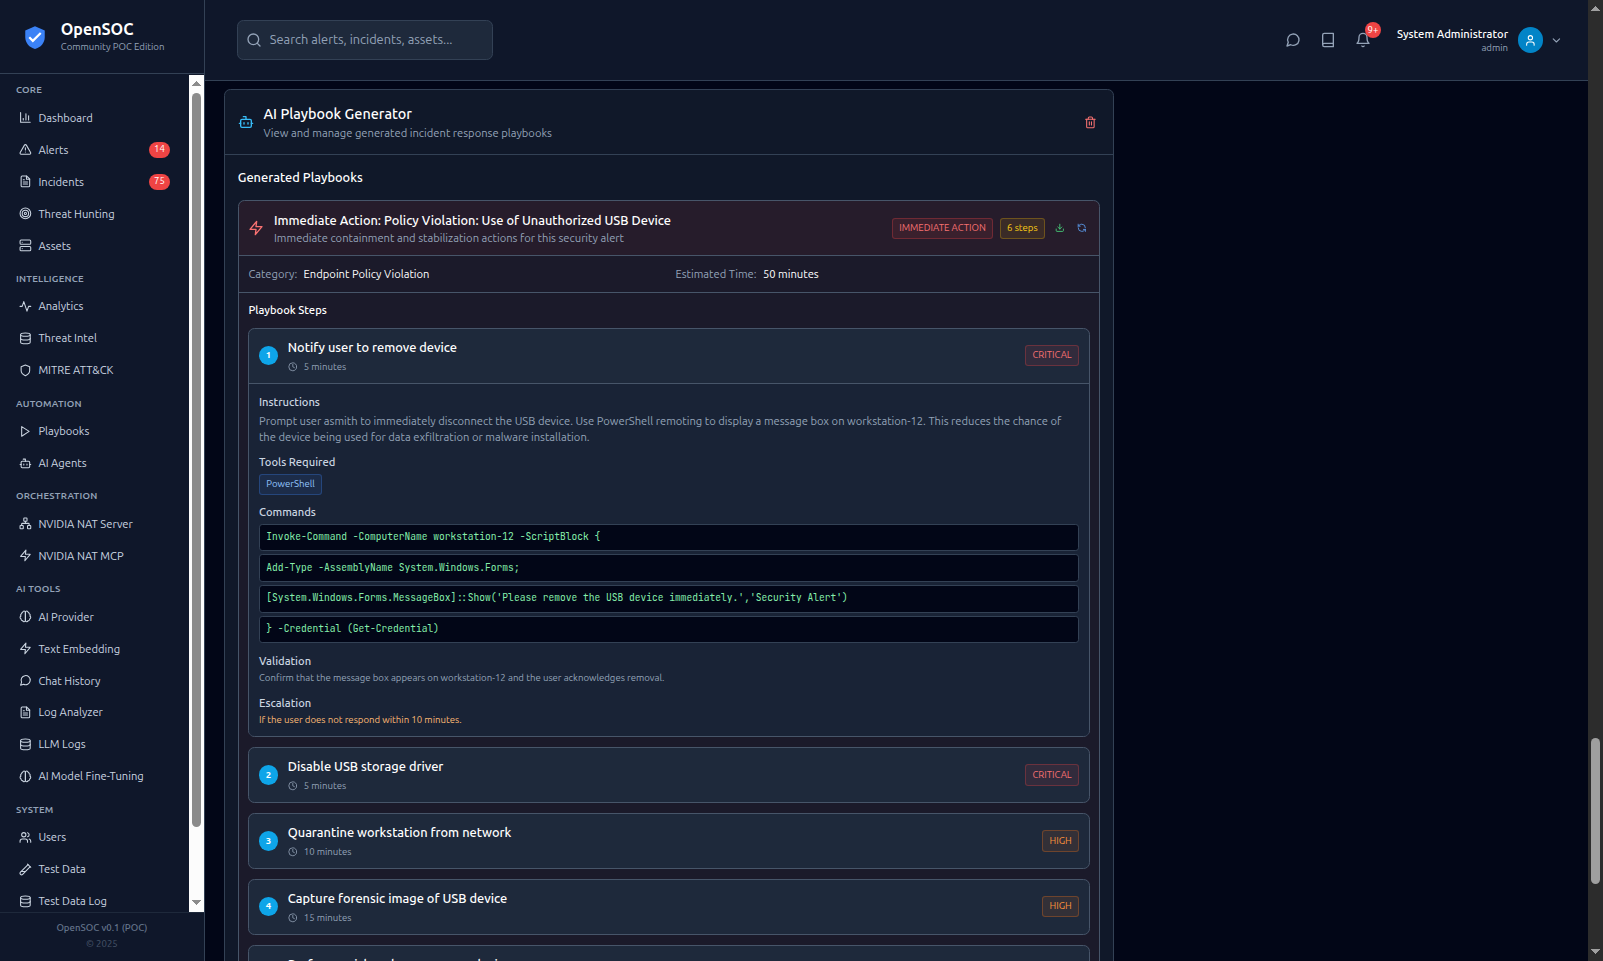The image size is (1603, 961).
Task: Click the page scrollbar thumb
Action: [x=1595, y=811]
